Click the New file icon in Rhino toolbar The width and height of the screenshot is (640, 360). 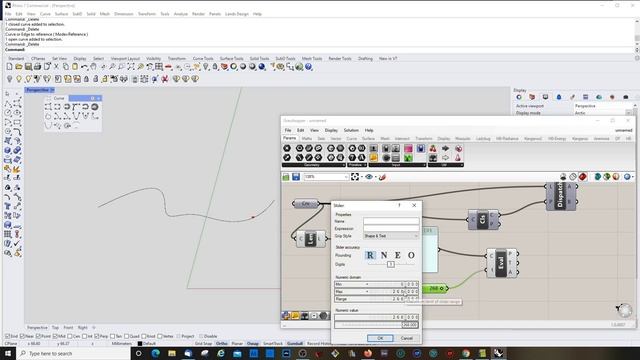click(9, 67)
